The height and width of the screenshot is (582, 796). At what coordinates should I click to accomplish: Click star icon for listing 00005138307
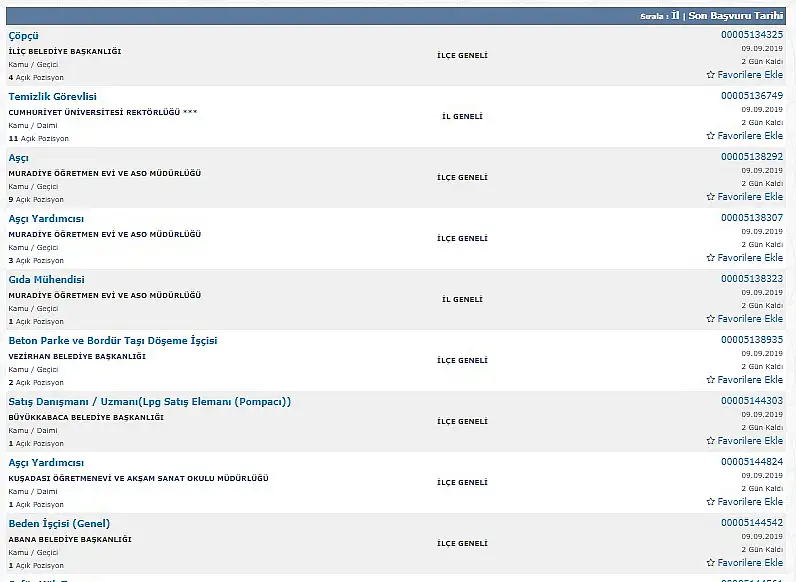tap(711, 257)
